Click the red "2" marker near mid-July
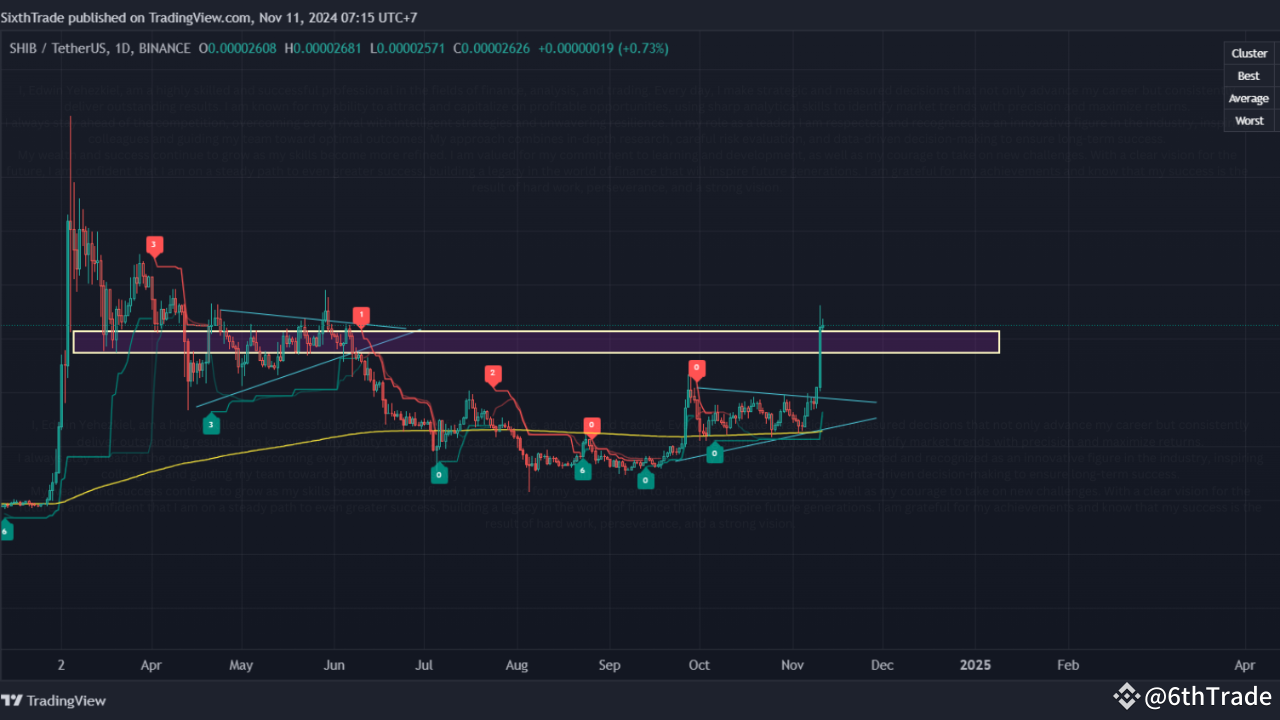Viewport: 1280px width, 720px height. pyautogui.click(x=492, y=374)
